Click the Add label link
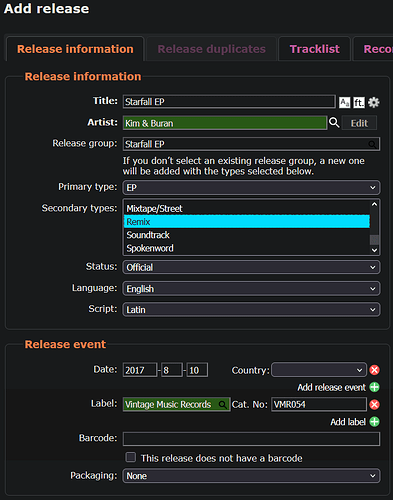The height and width of the screenshot is (500, 393). point(348,422)
